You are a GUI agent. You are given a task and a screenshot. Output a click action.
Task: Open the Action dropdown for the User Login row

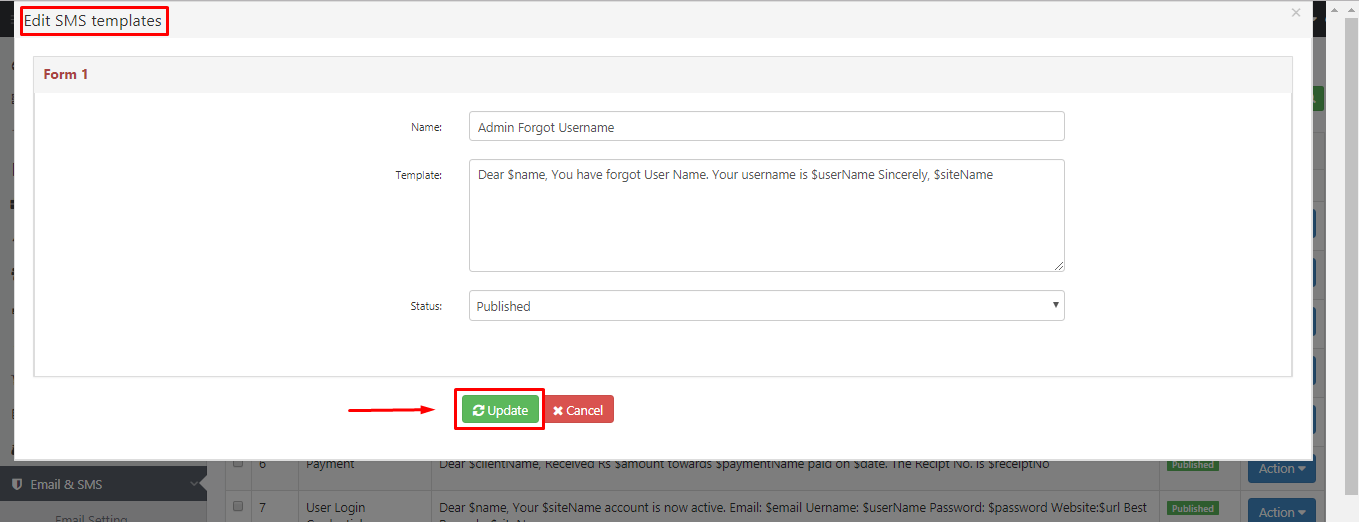coord(1282,510)
